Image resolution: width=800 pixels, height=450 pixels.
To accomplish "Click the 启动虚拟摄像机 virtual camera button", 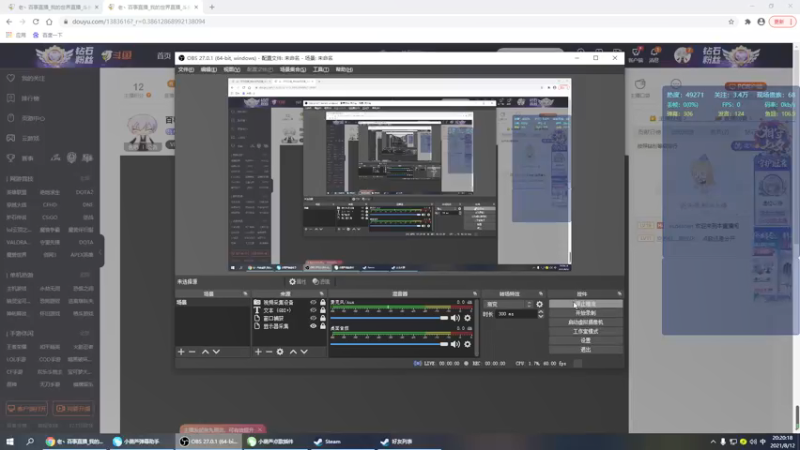I will (586, 322).
